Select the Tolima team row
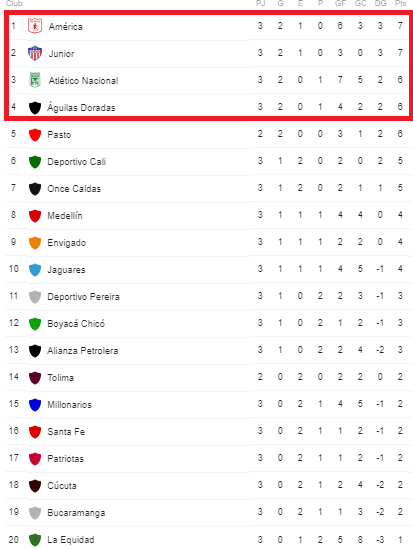The width and height of the screenshot is (413, 549). 209,377
